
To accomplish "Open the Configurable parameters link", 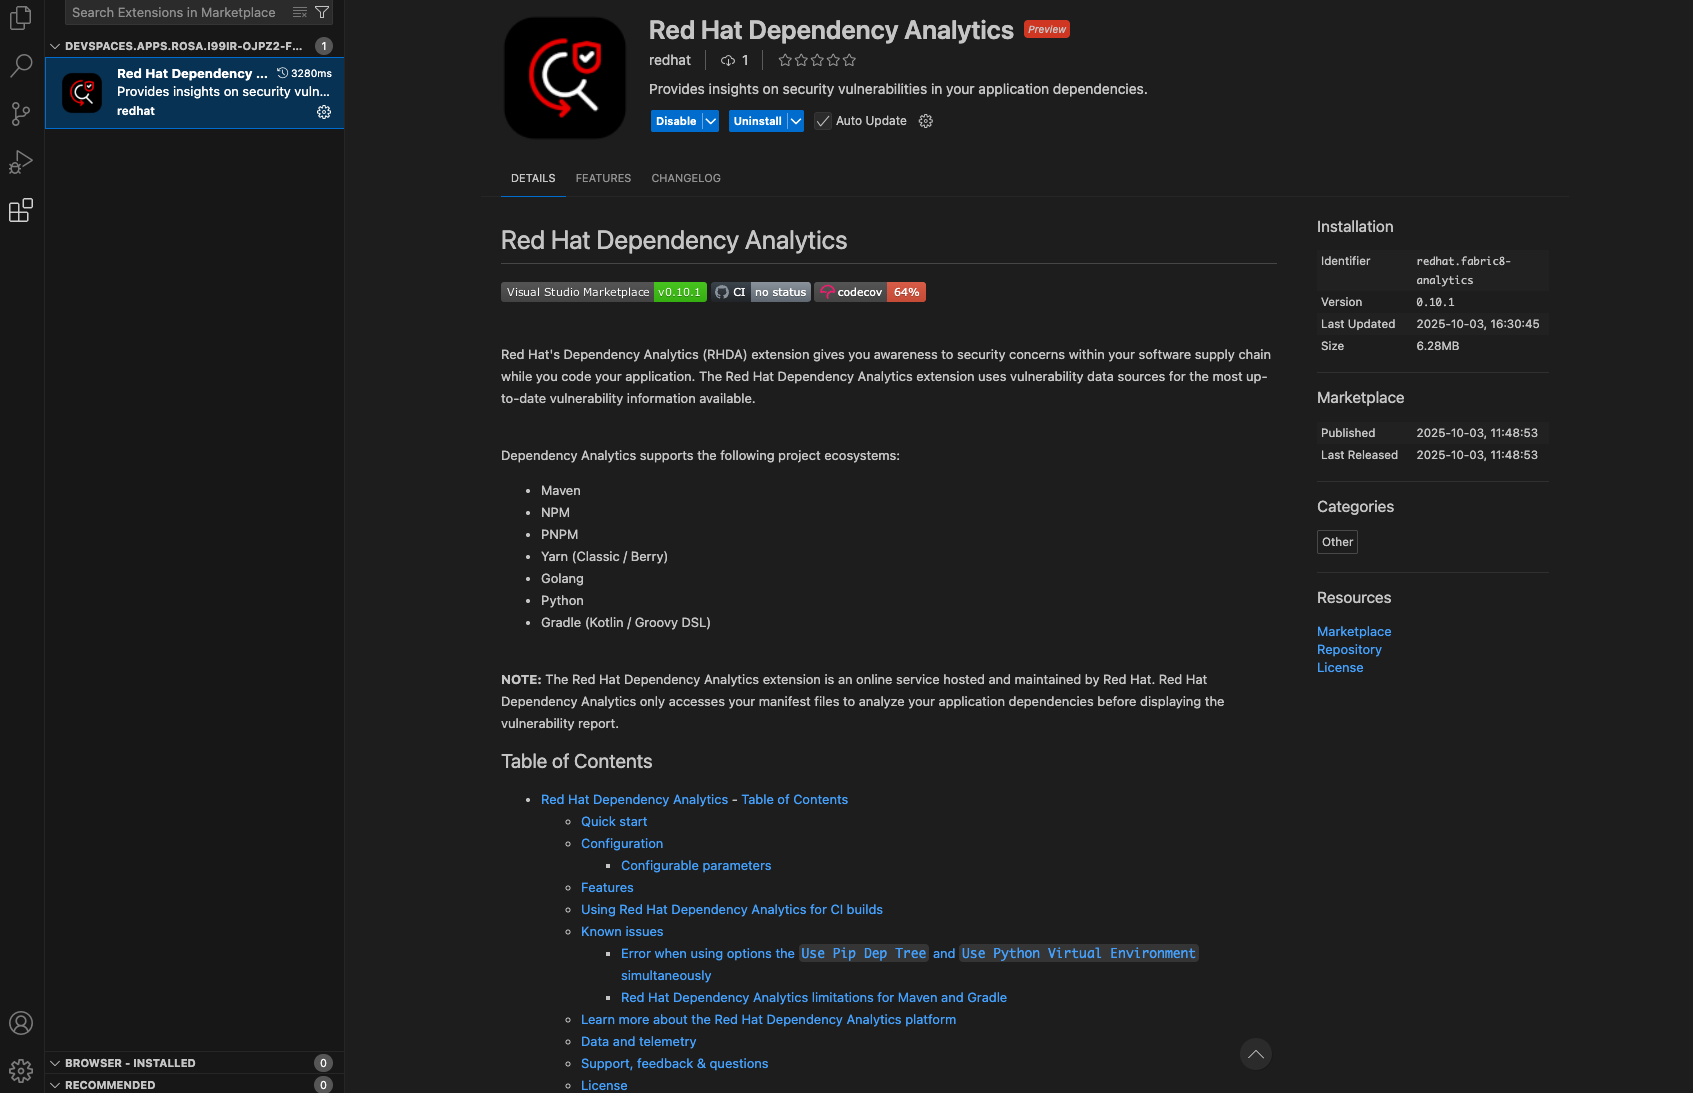I will pyautogui.click(x=696, y=865).
